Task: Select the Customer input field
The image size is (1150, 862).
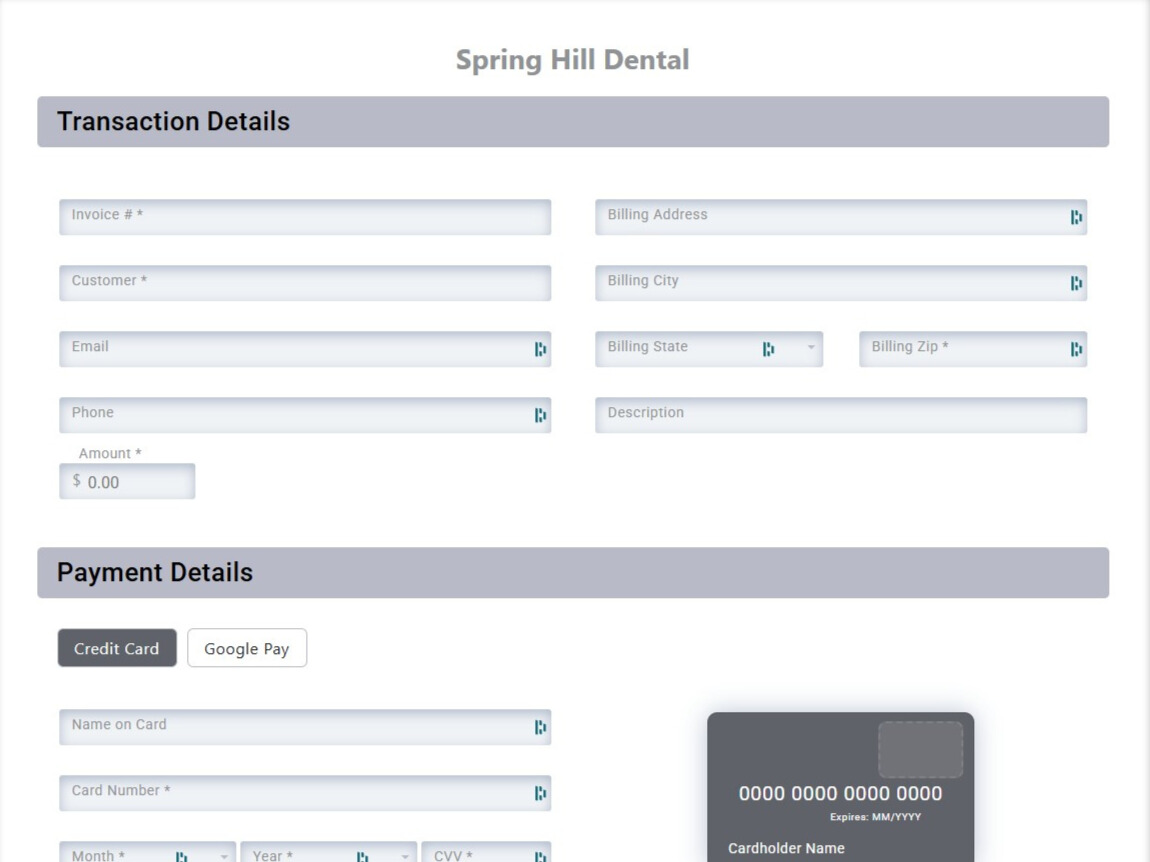Action: point(300,283)
